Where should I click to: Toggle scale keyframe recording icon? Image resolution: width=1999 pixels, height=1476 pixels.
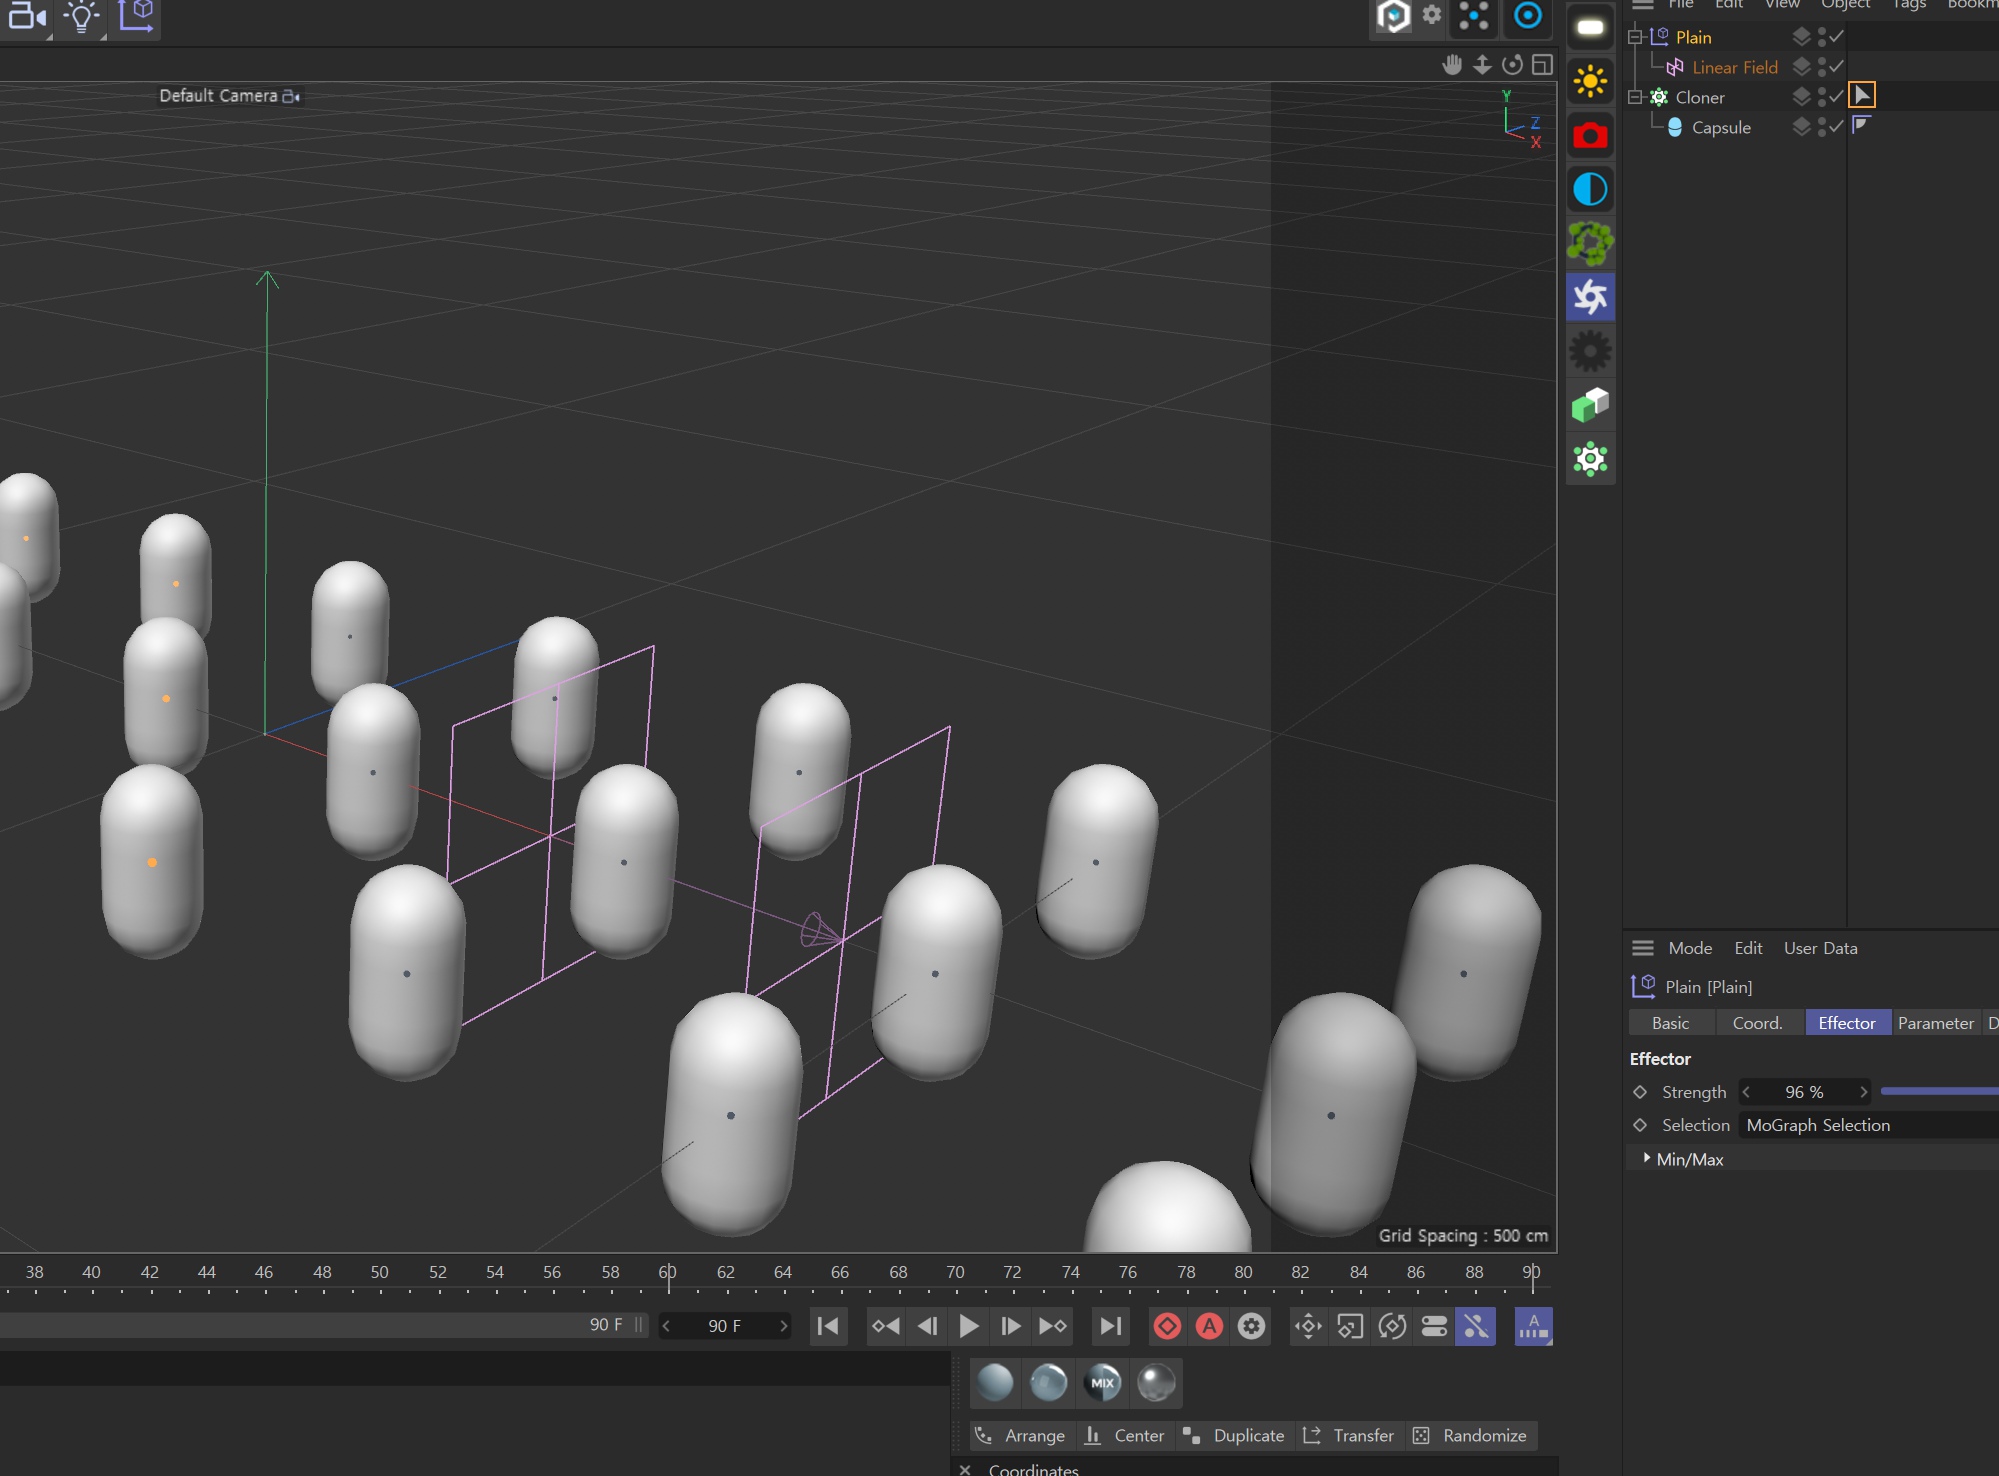1350,1326
